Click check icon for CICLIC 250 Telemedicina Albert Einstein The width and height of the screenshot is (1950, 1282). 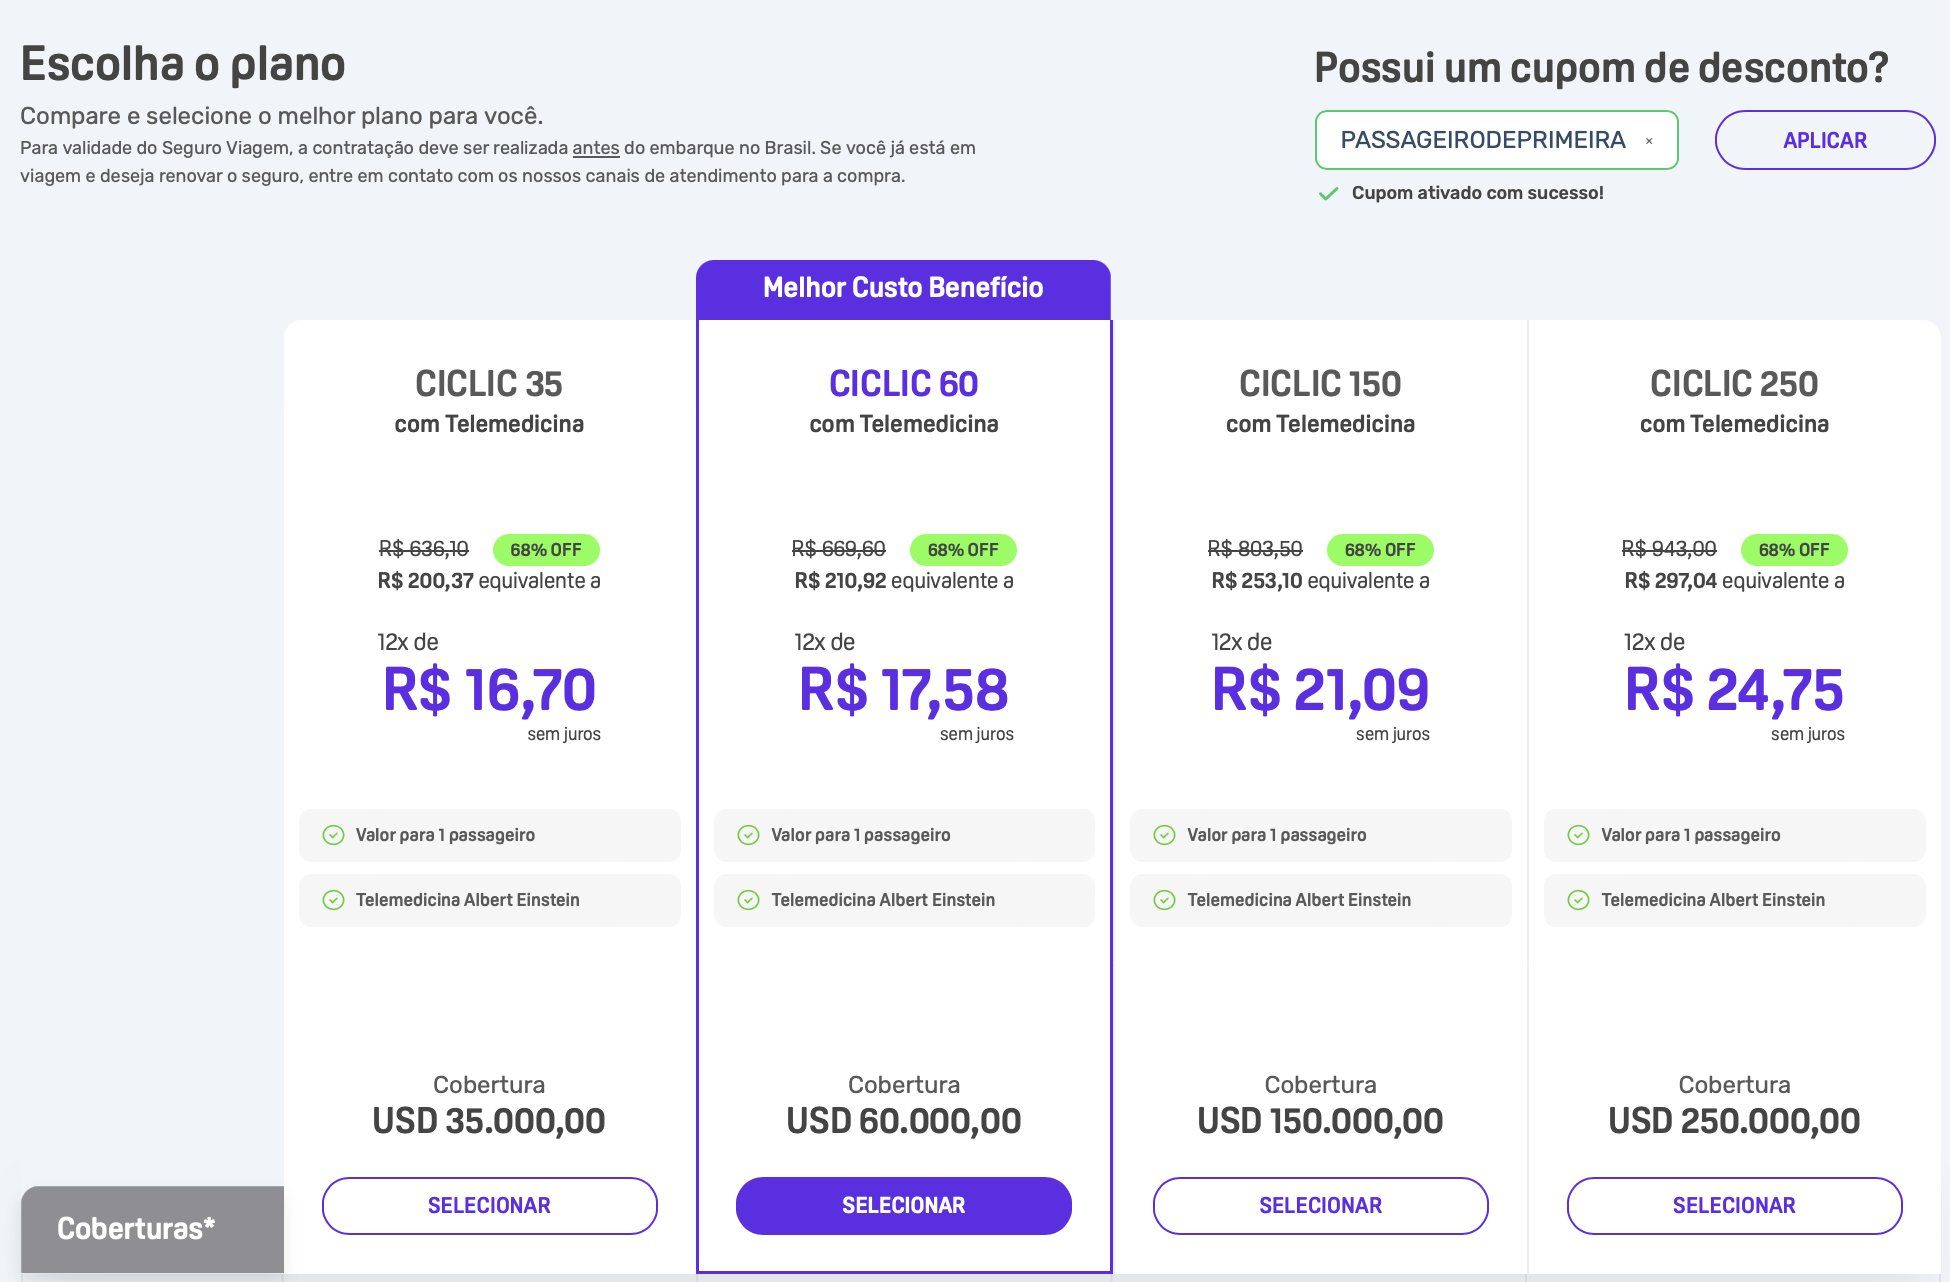[x=1578, y=900]
